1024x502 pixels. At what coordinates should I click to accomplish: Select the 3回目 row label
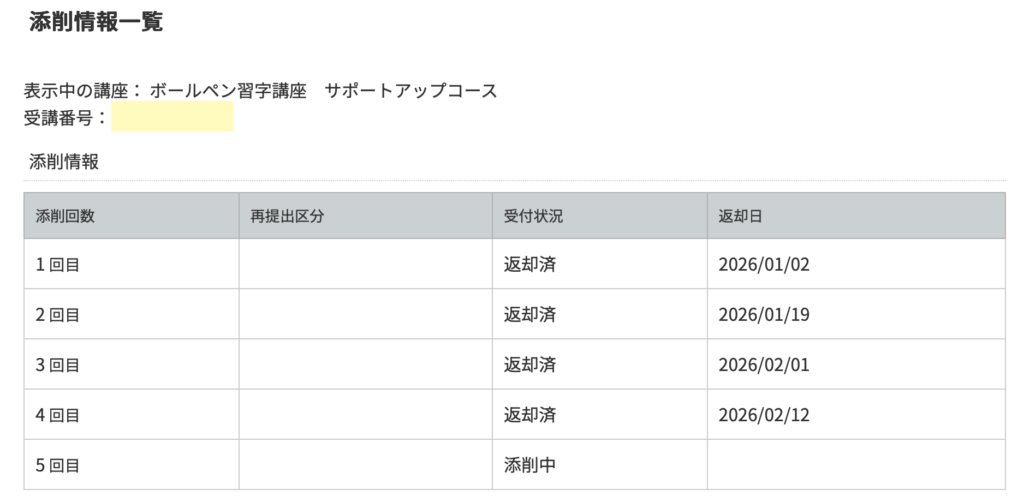58,365
